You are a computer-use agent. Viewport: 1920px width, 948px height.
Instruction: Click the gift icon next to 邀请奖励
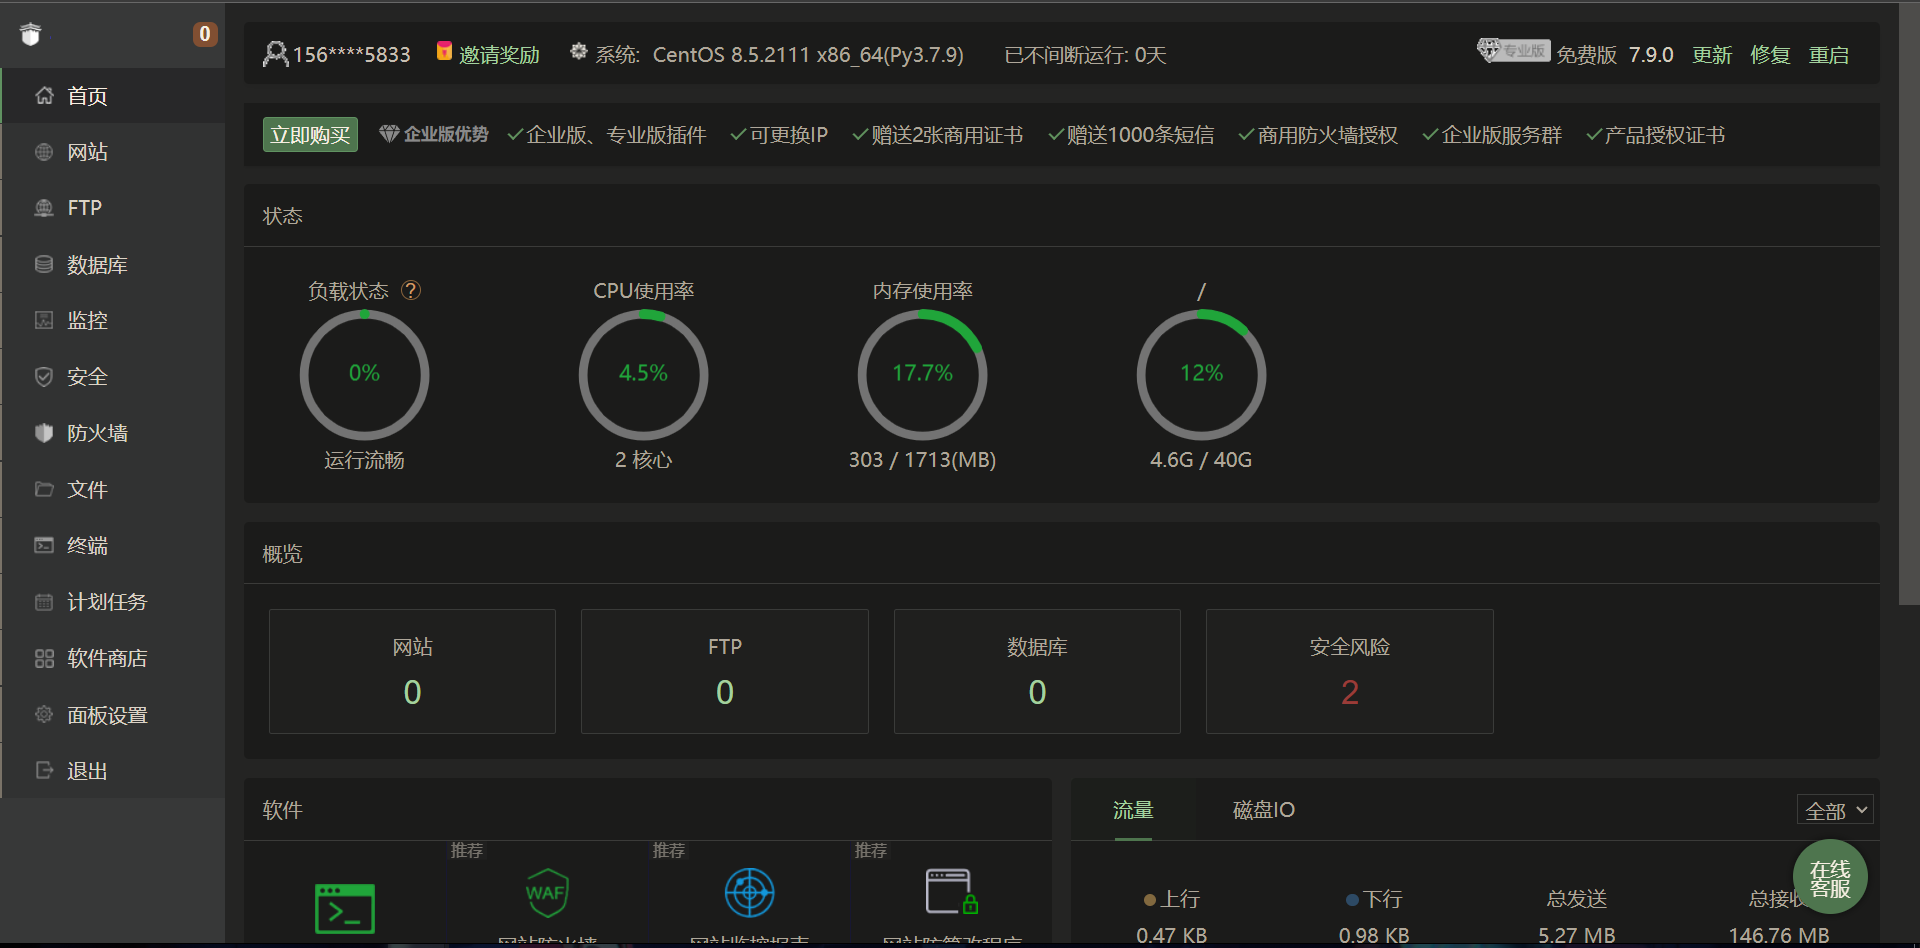point(445,52)
